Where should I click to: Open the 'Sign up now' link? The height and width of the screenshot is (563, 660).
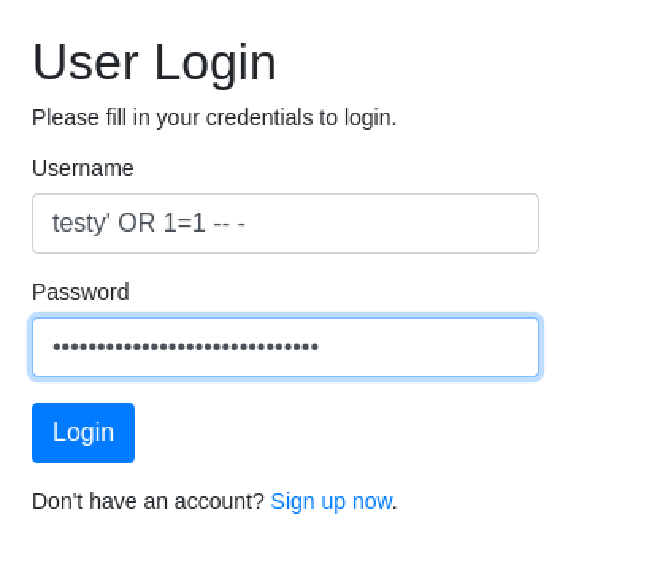[331, 501]
